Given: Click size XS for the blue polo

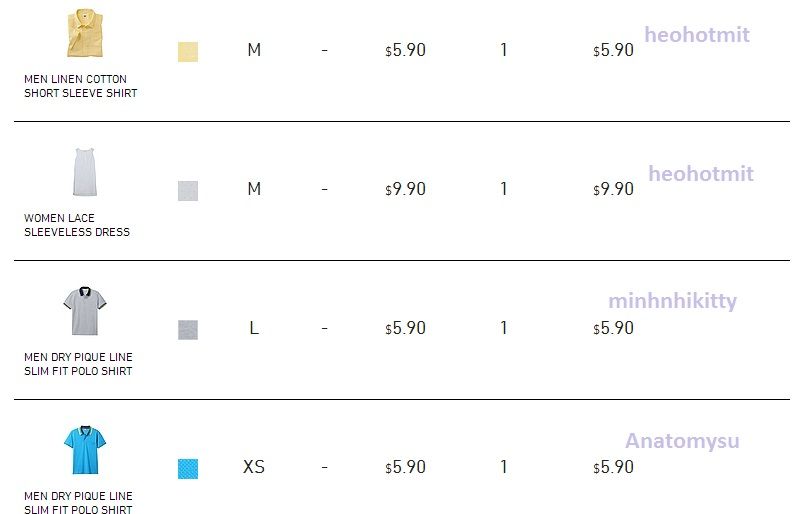Looking at the screenshot, I should click(254, 467).
